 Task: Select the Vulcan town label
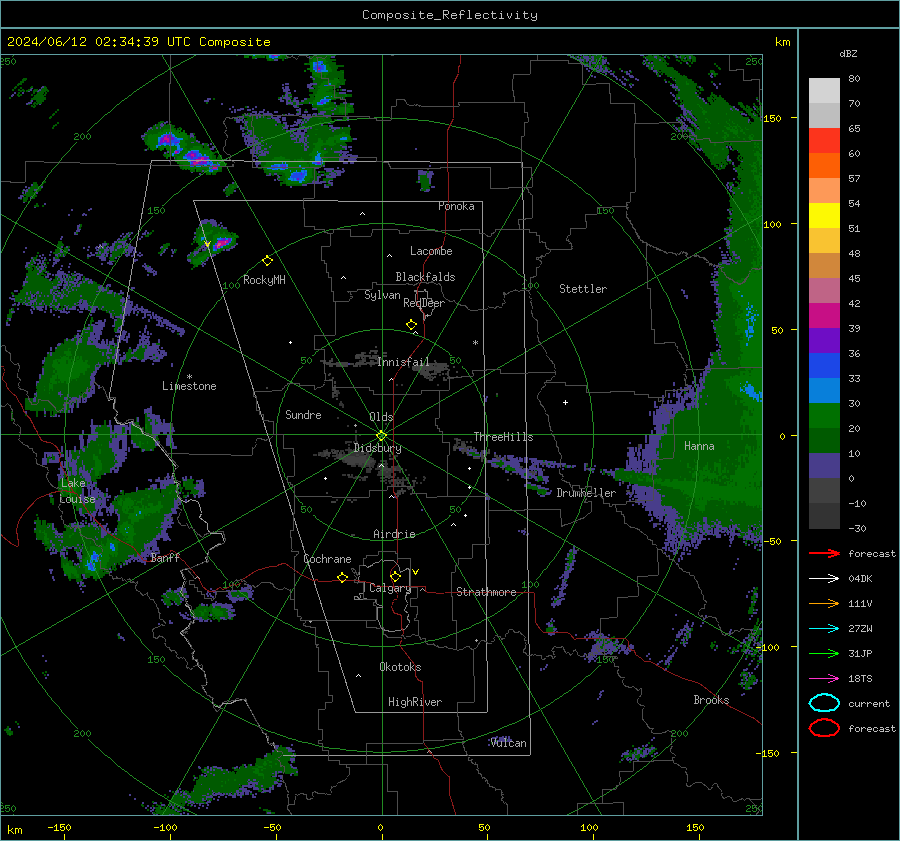(509, 743)
